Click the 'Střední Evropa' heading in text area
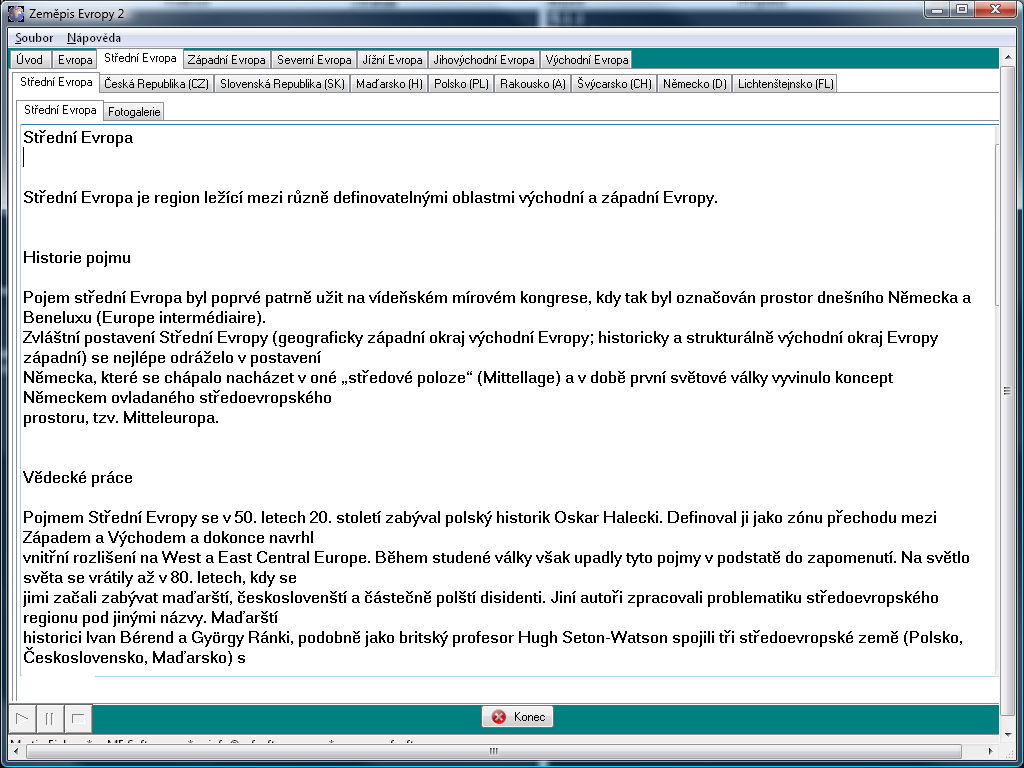 (x=78, y=138)
